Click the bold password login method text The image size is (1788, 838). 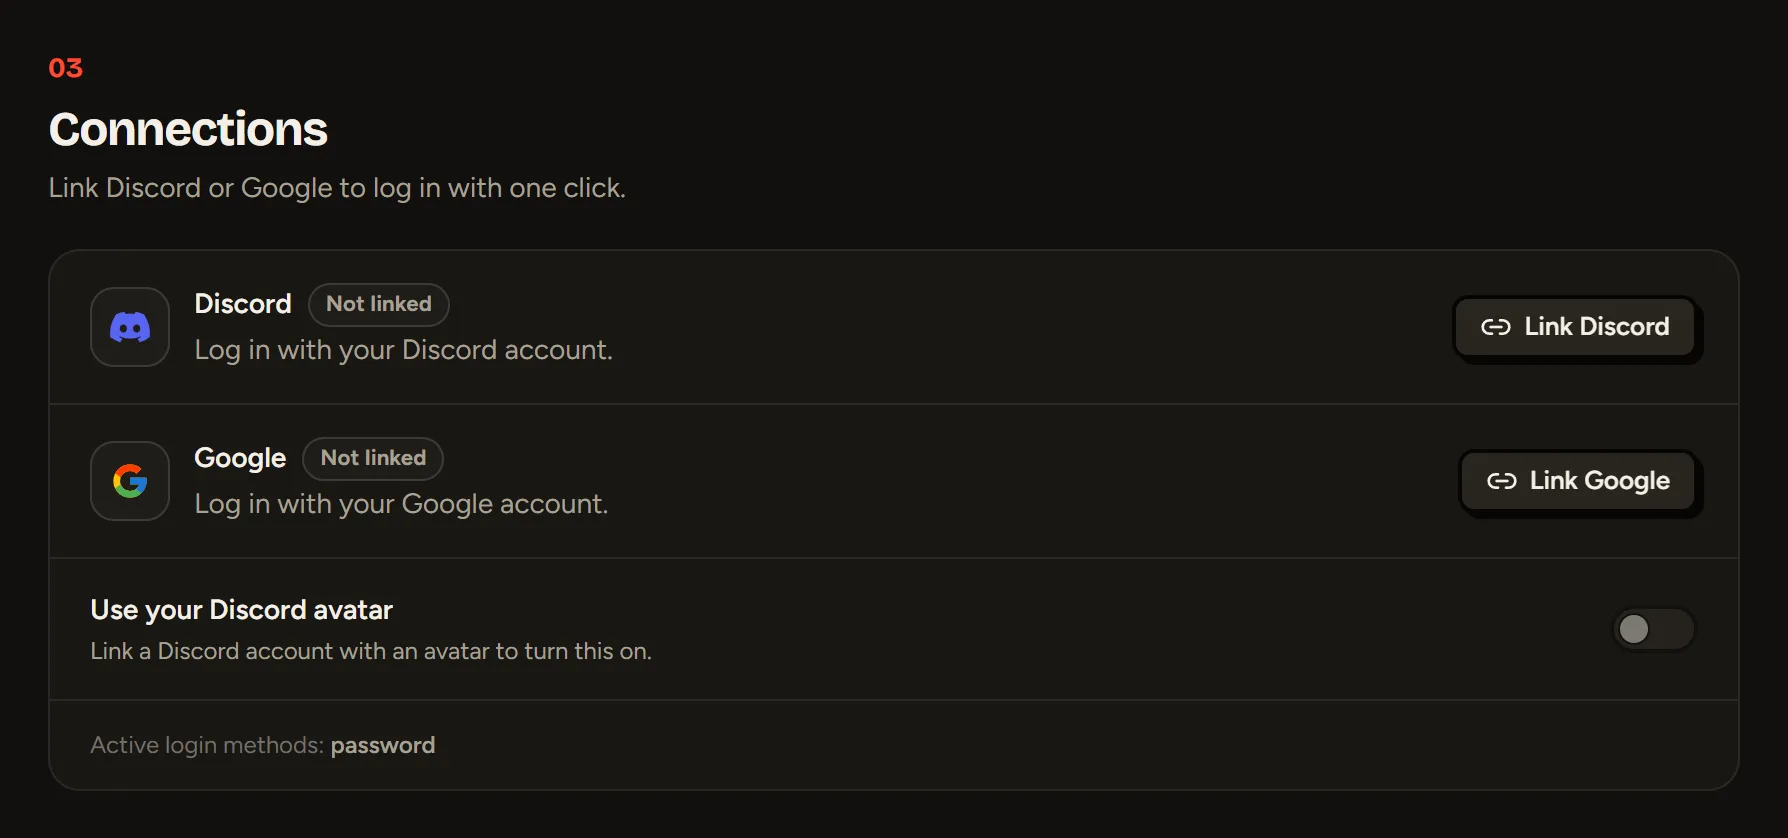[383, 745]
